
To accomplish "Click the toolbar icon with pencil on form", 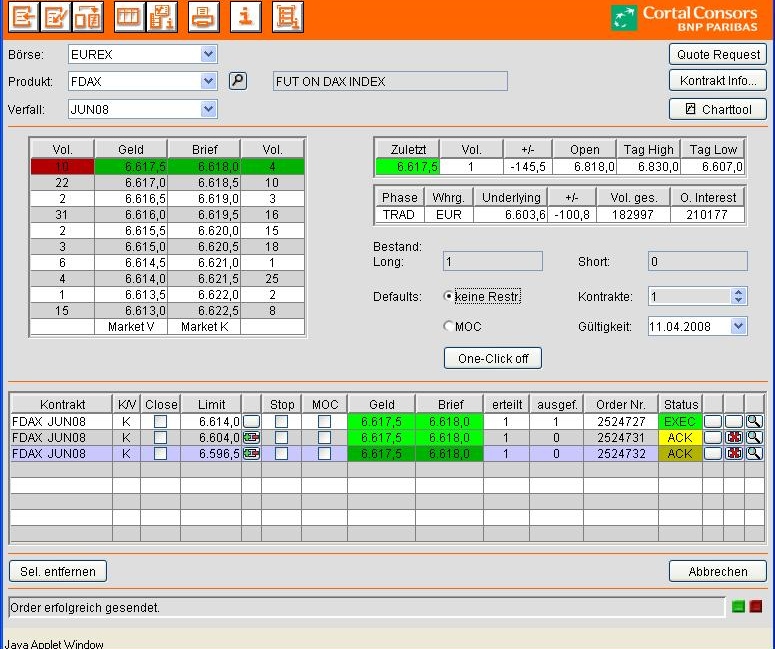I will [x=55, y=17].
